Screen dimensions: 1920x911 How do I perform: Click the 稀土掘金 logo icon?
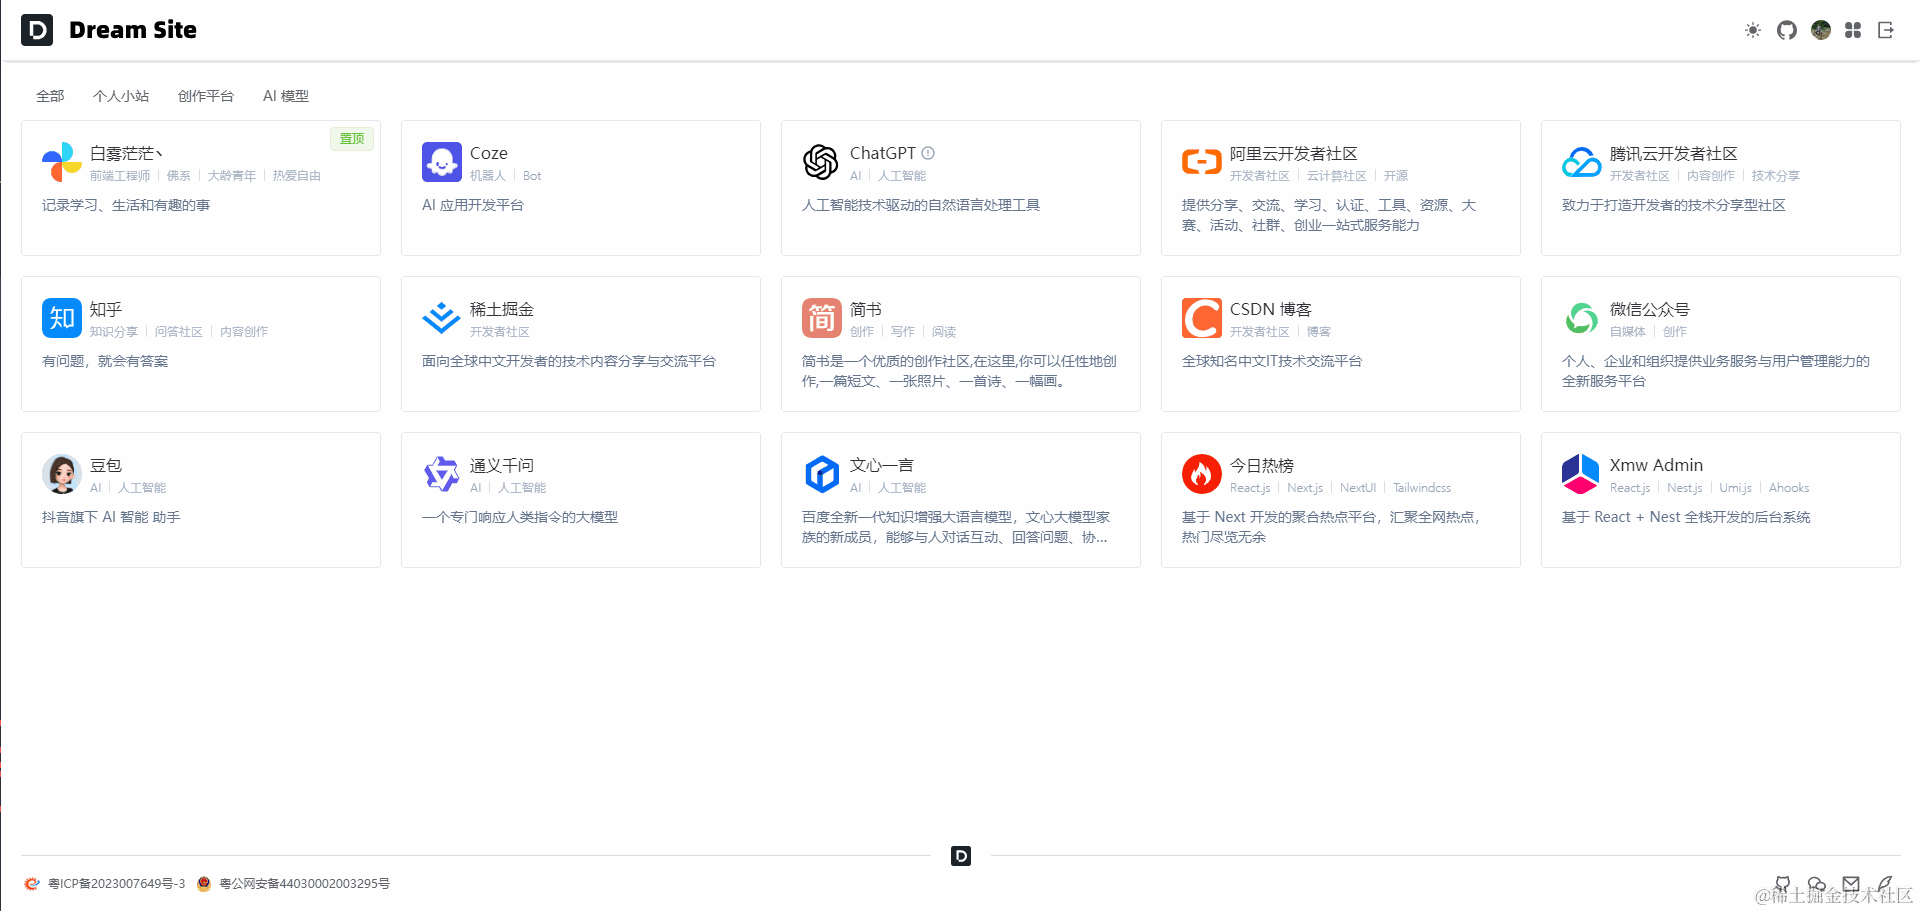(x=442, y=318)
